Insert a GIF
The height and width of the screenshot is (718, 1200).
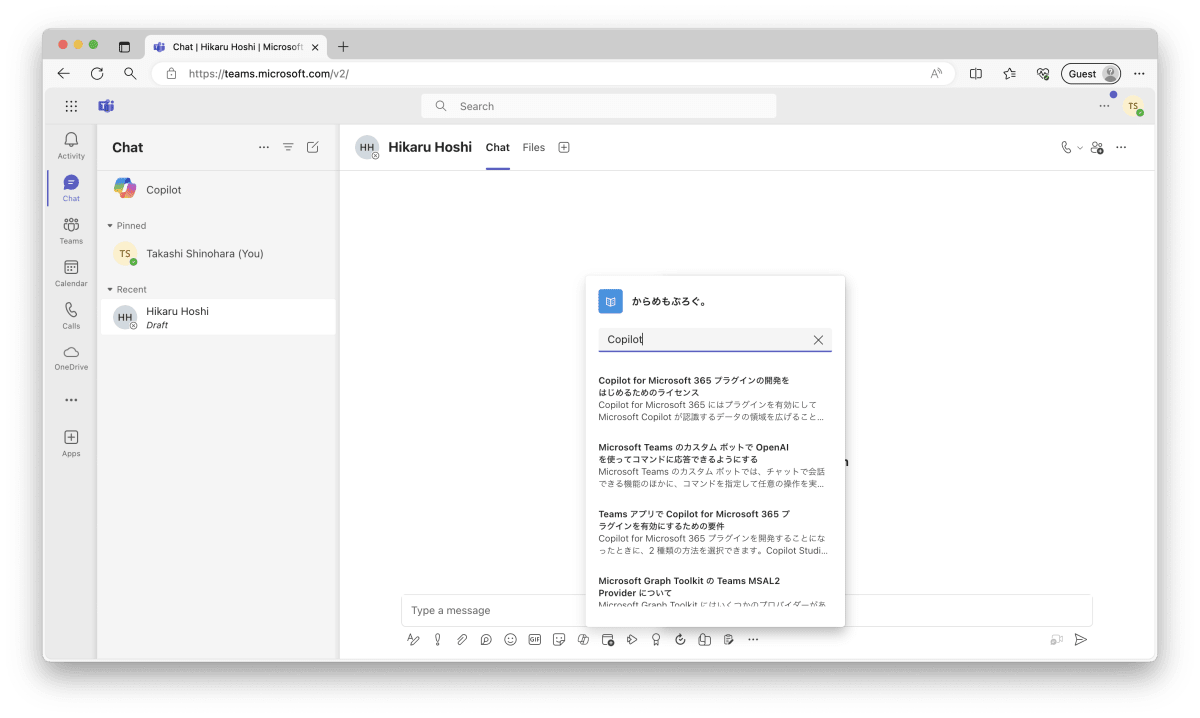(535, 640)
